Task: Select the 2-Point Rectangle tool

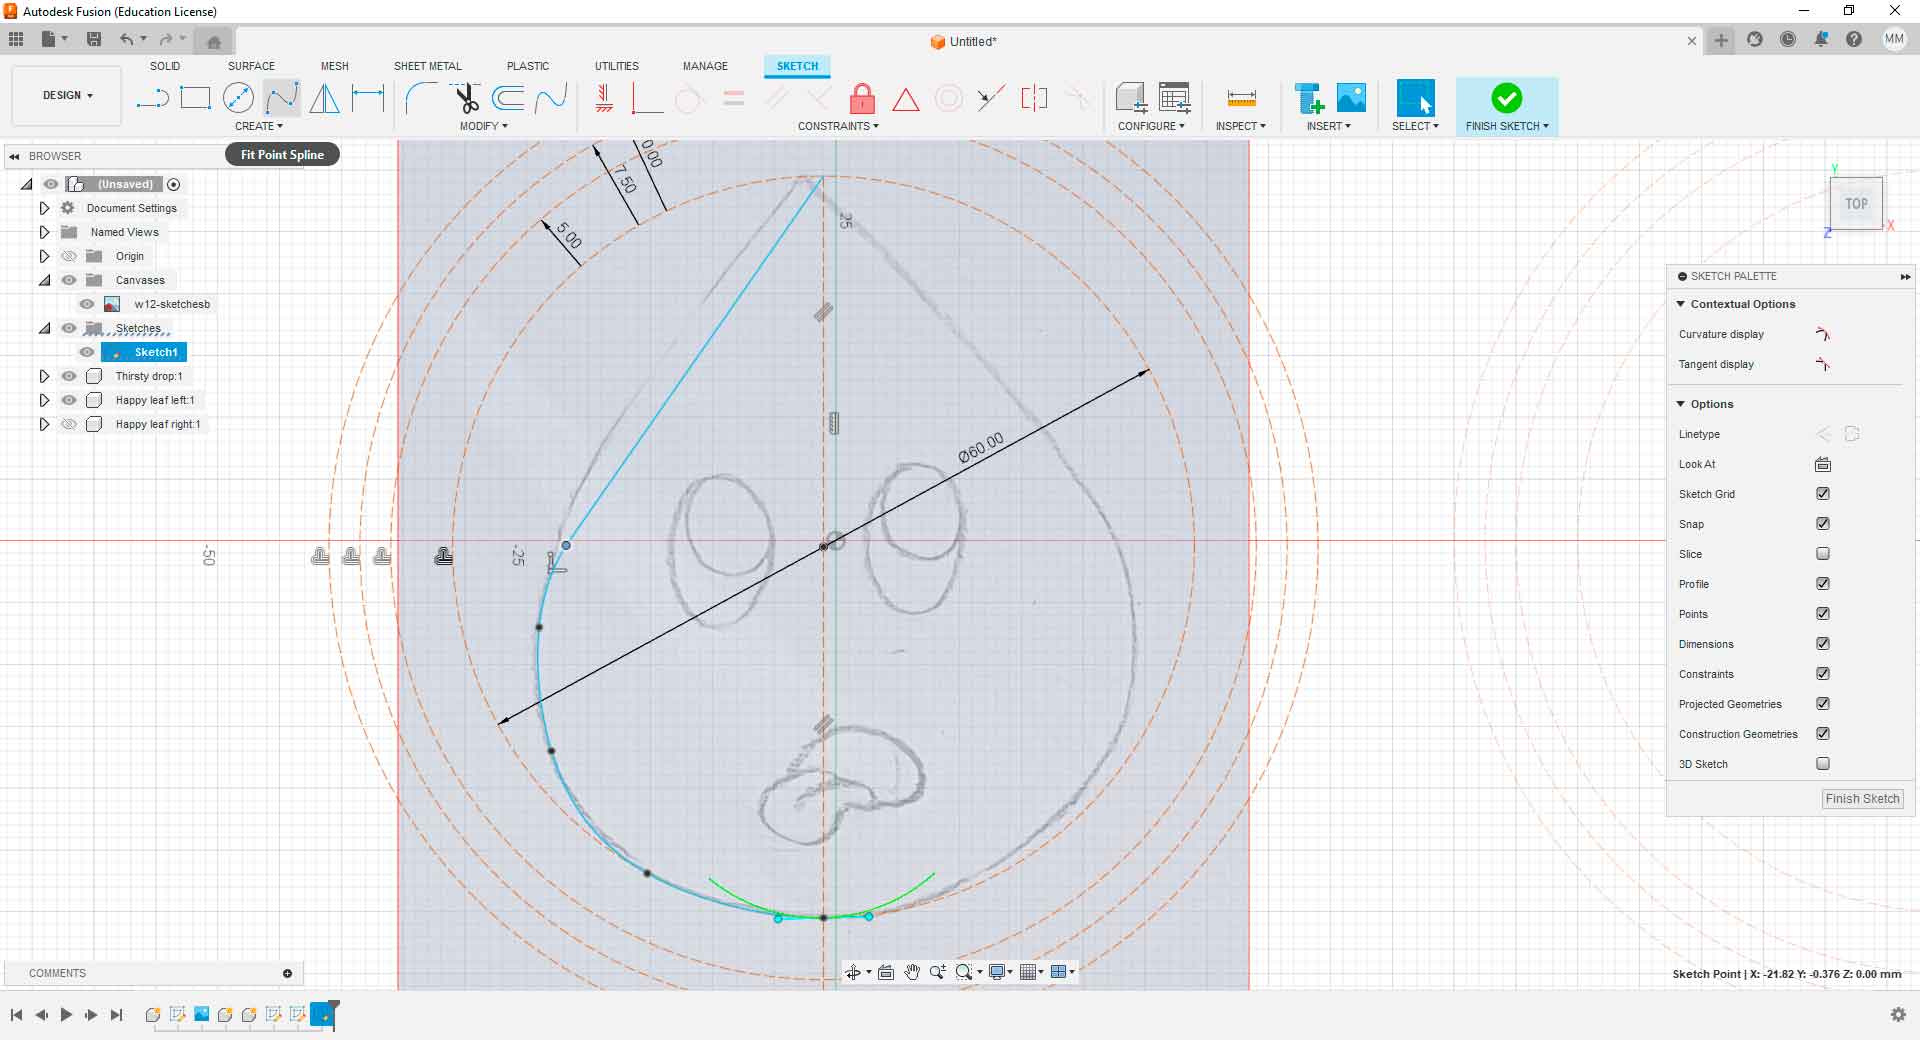Action: click(x=195, y=98)
